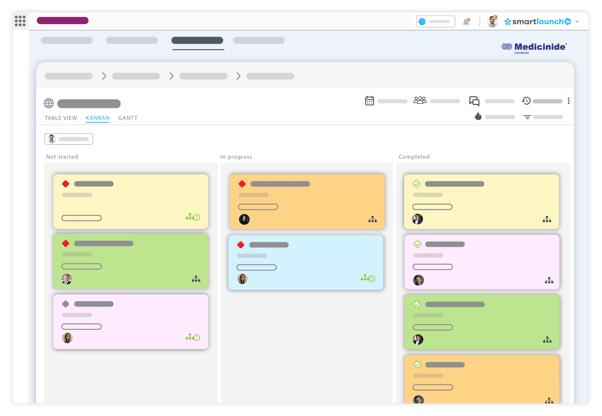This screenshot has height=416, width=602.
Task: Open hierarchy icon on yellow Completed card
Action: tap(547, 220)
